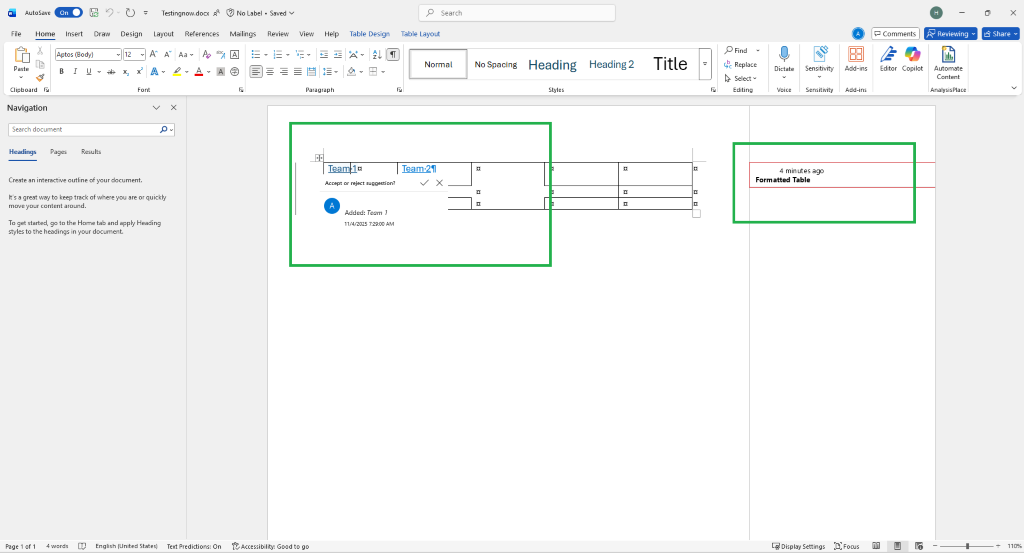Switch to Pages tab in Navigation pane

point(58,151)
